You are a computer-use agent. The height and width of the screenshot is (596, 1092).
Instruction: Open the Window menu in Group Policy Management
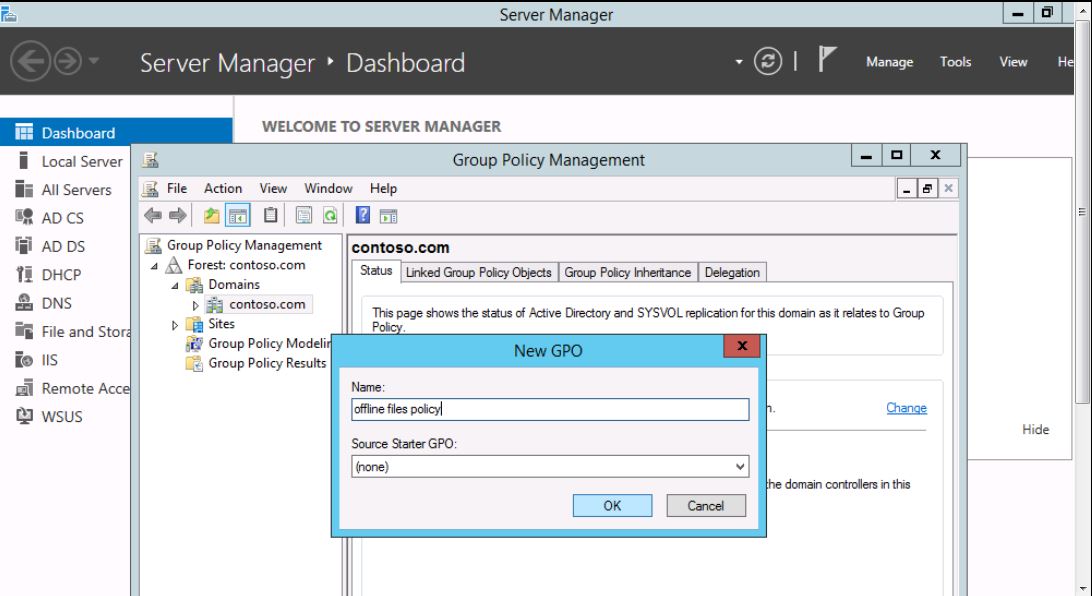pyautogui.click(x=328, y=188)
